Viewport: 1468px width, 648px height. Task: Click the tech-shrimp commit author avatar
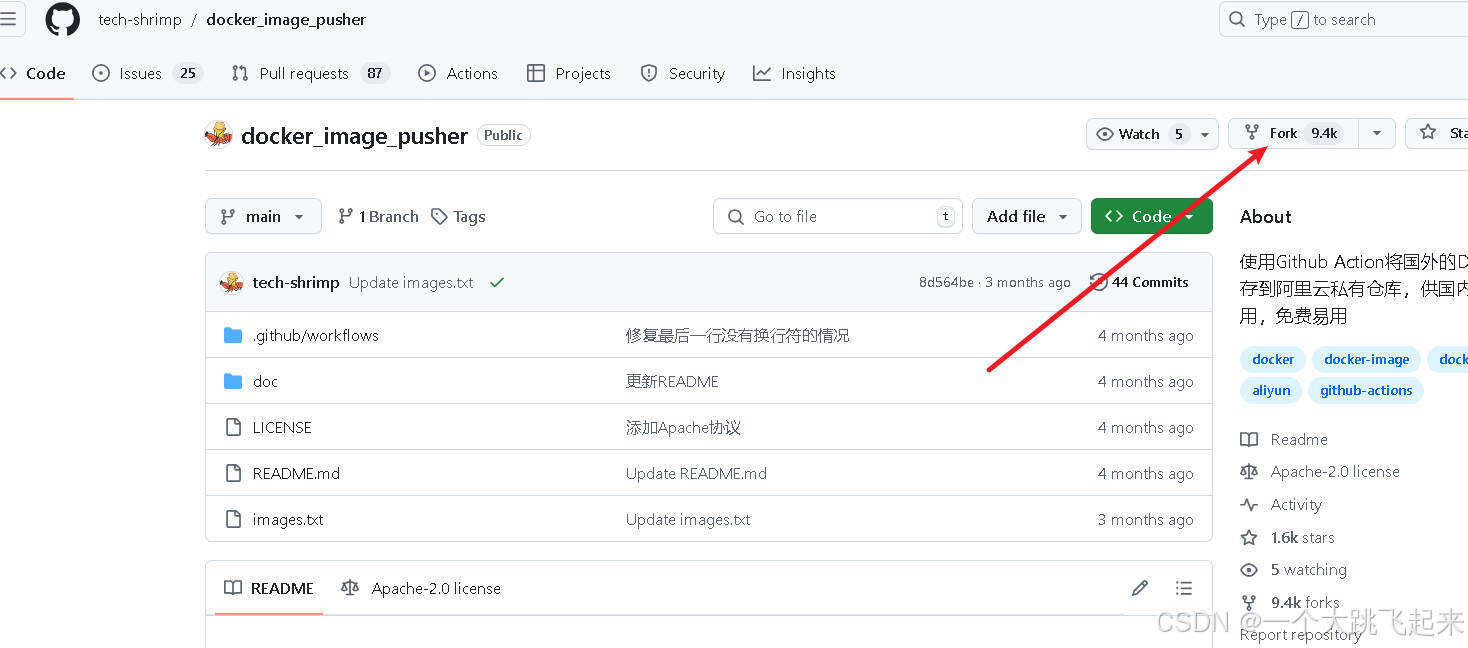(232, 283)
